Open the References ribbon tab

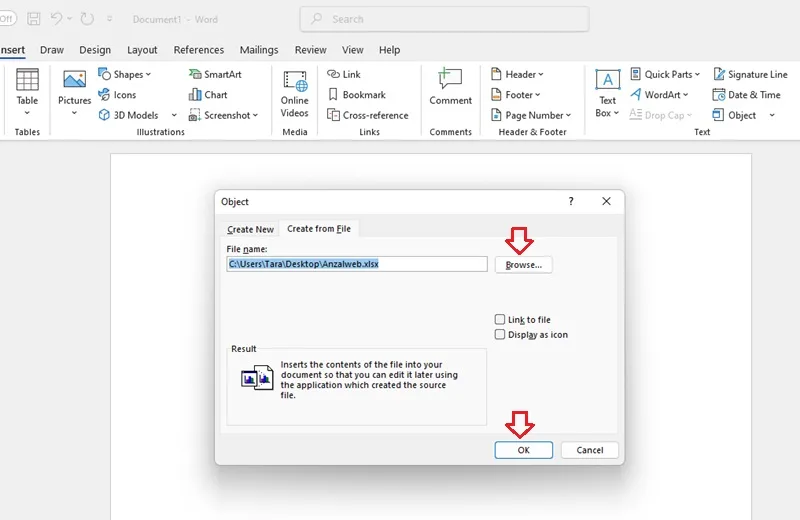[198, 50]
